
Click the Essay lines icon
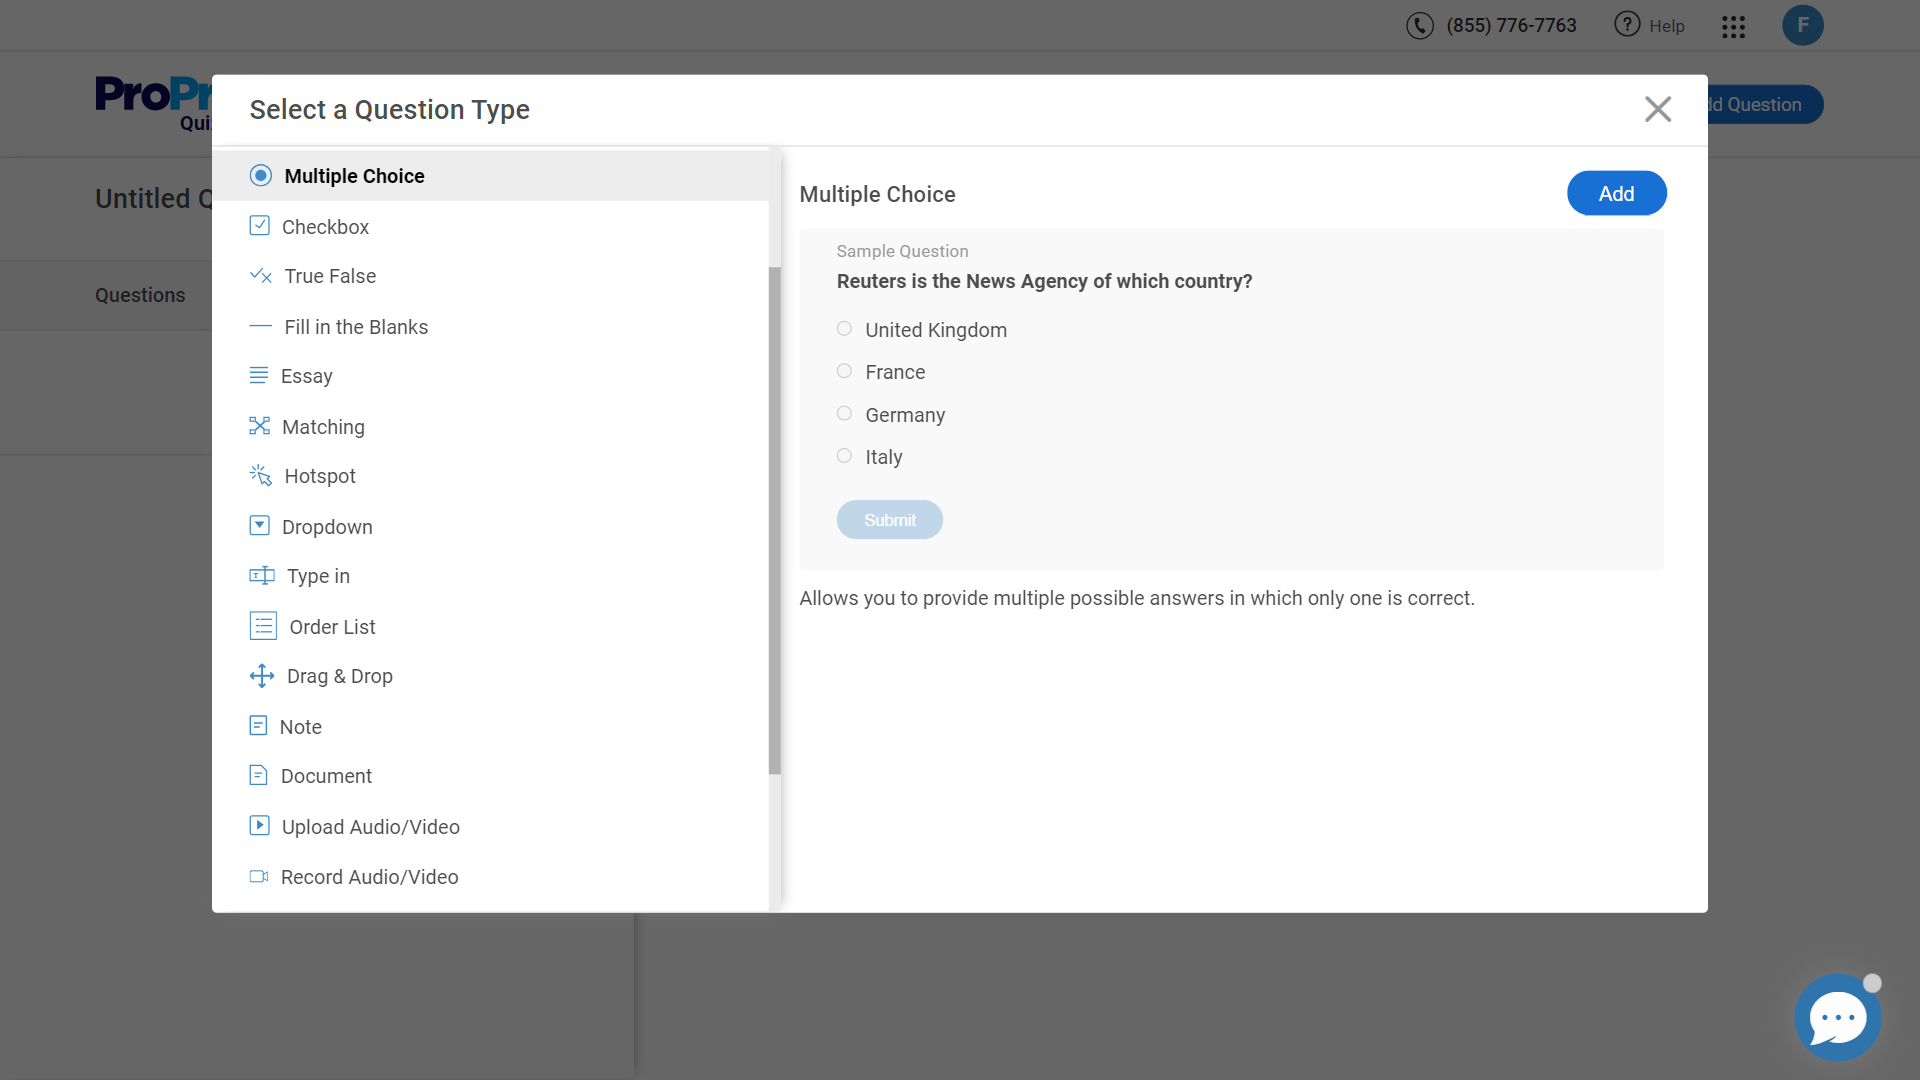[258, 375]
